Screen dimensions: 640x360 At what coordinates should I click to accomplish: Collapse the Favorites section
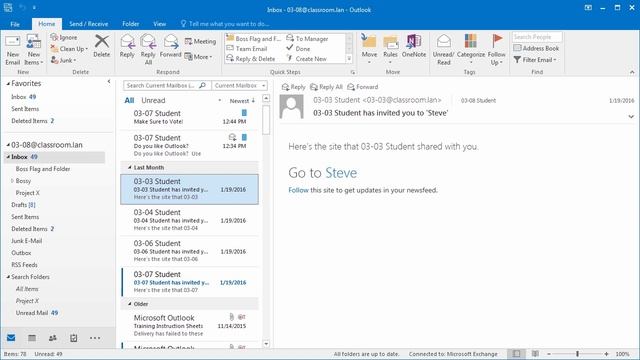pyautogui.click(x=8, y=83)
